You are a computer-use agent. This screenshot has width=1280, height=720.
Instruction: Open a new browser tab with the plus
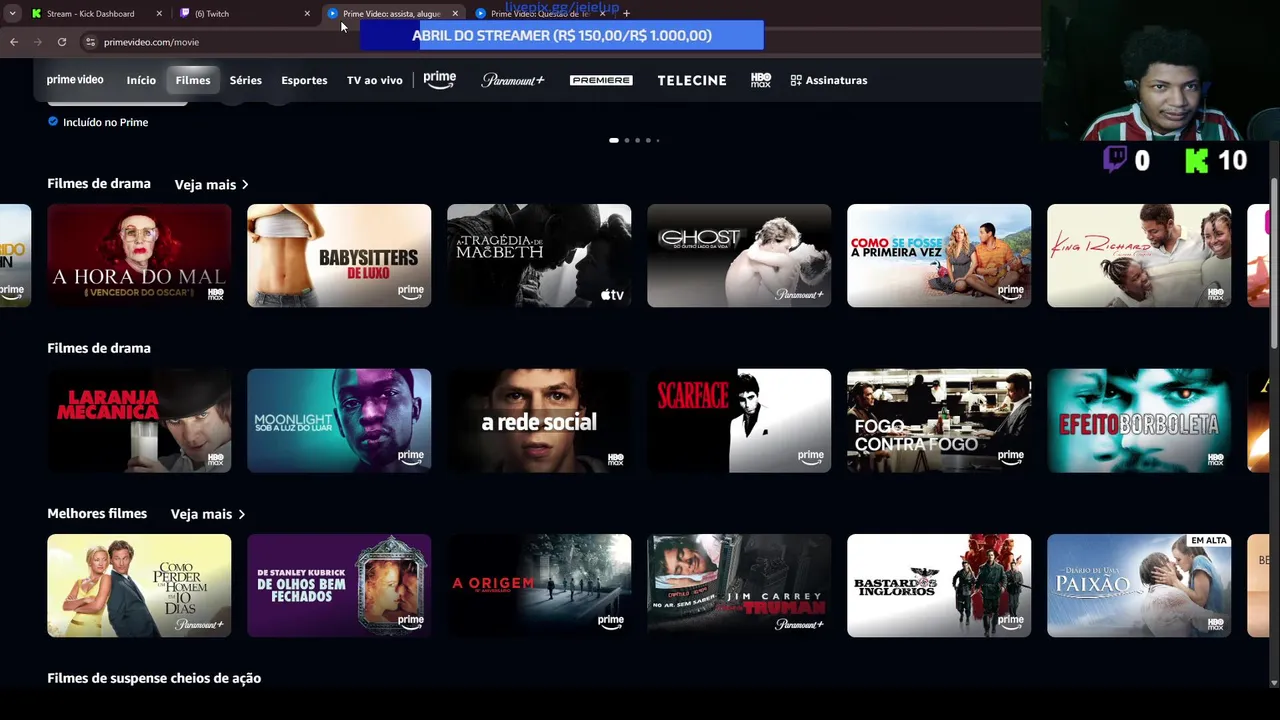(626, 13)
